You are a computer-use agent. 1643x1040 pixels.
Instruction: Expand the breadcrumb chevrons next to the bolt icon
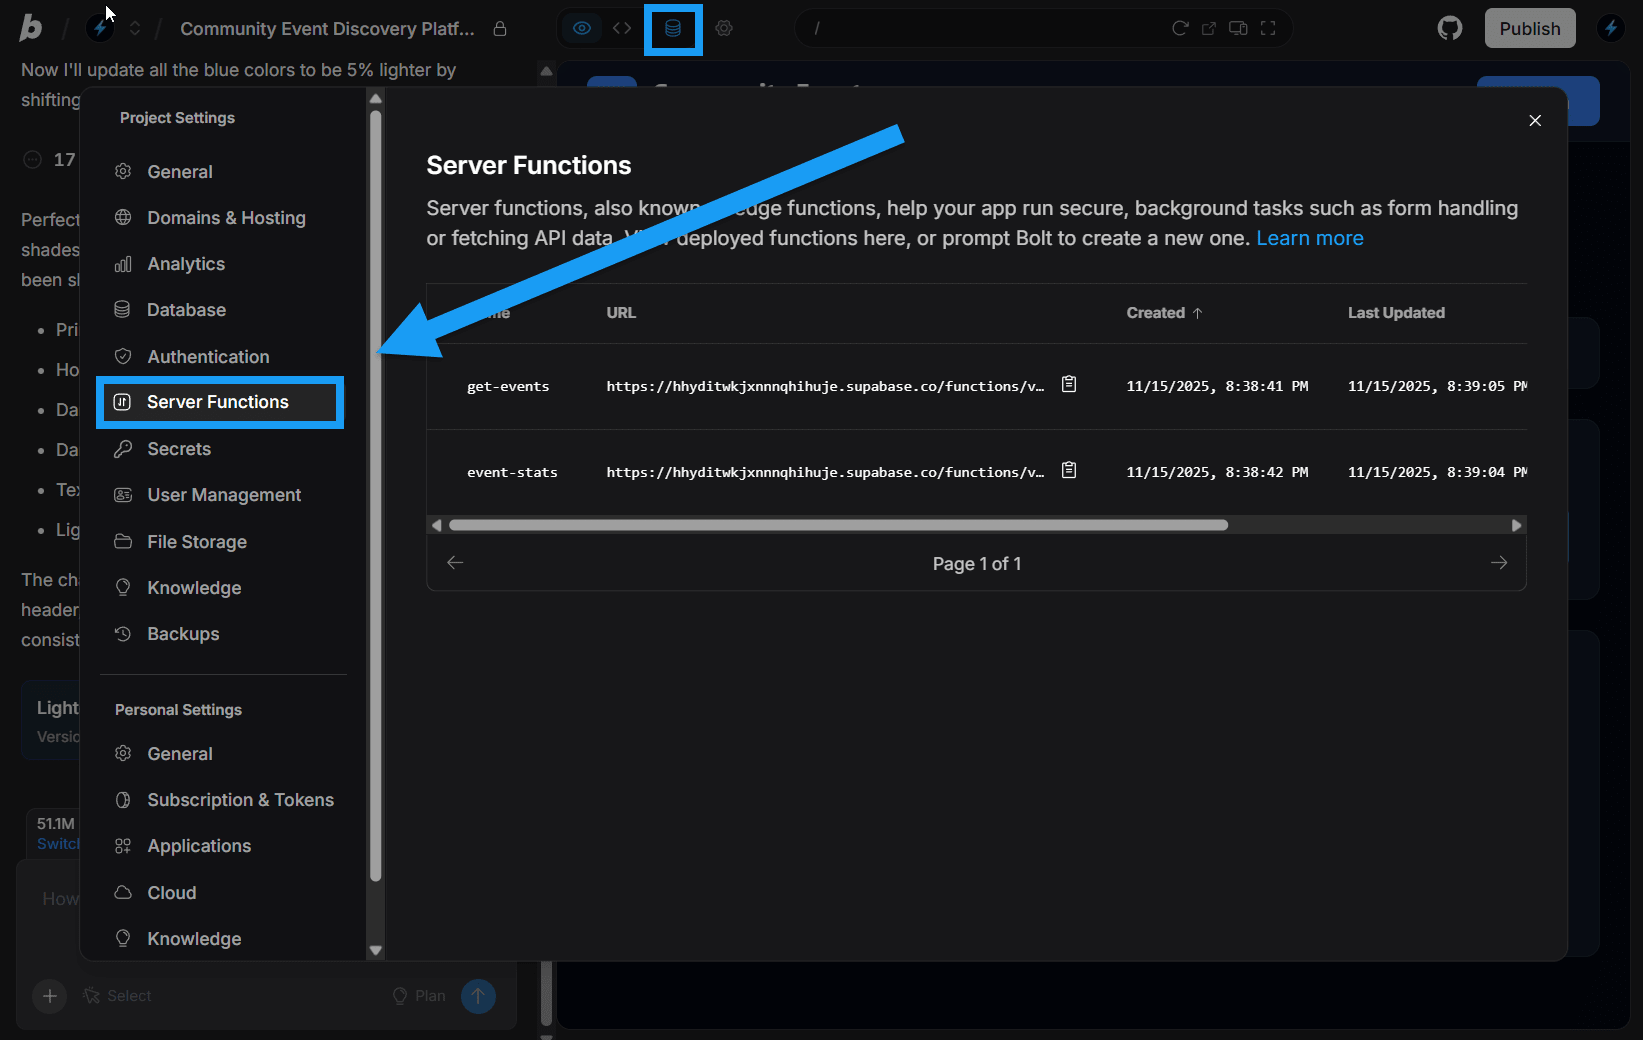135,28
